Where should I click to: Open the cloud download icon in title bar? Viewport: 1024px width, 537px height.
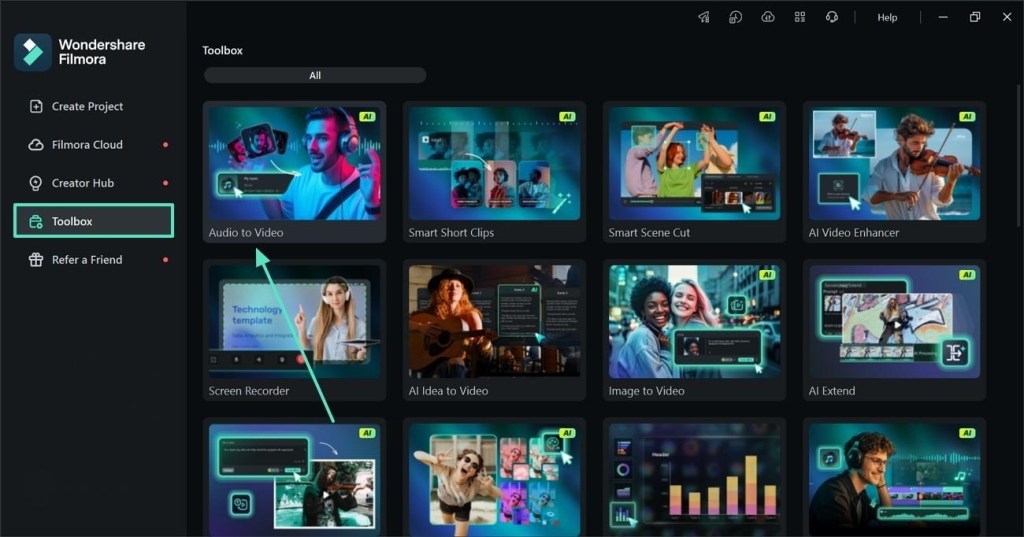click(x=767, y=17)
